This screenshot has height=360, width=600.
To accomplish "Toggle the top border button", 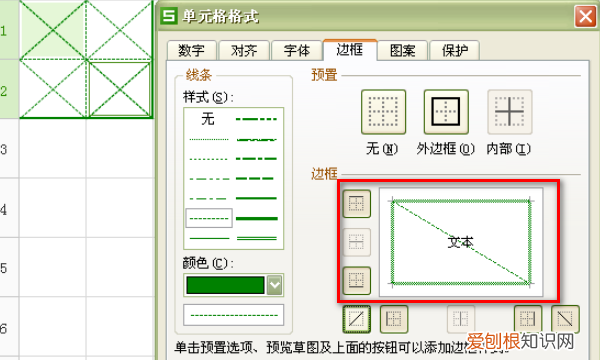I will coord(356,204).
